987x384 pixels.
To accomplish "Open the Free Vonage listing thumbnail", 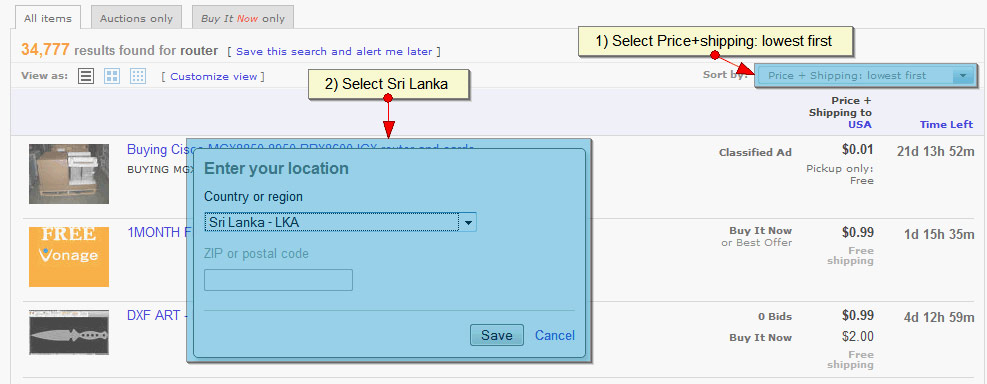I will click(x=69, y=257).
